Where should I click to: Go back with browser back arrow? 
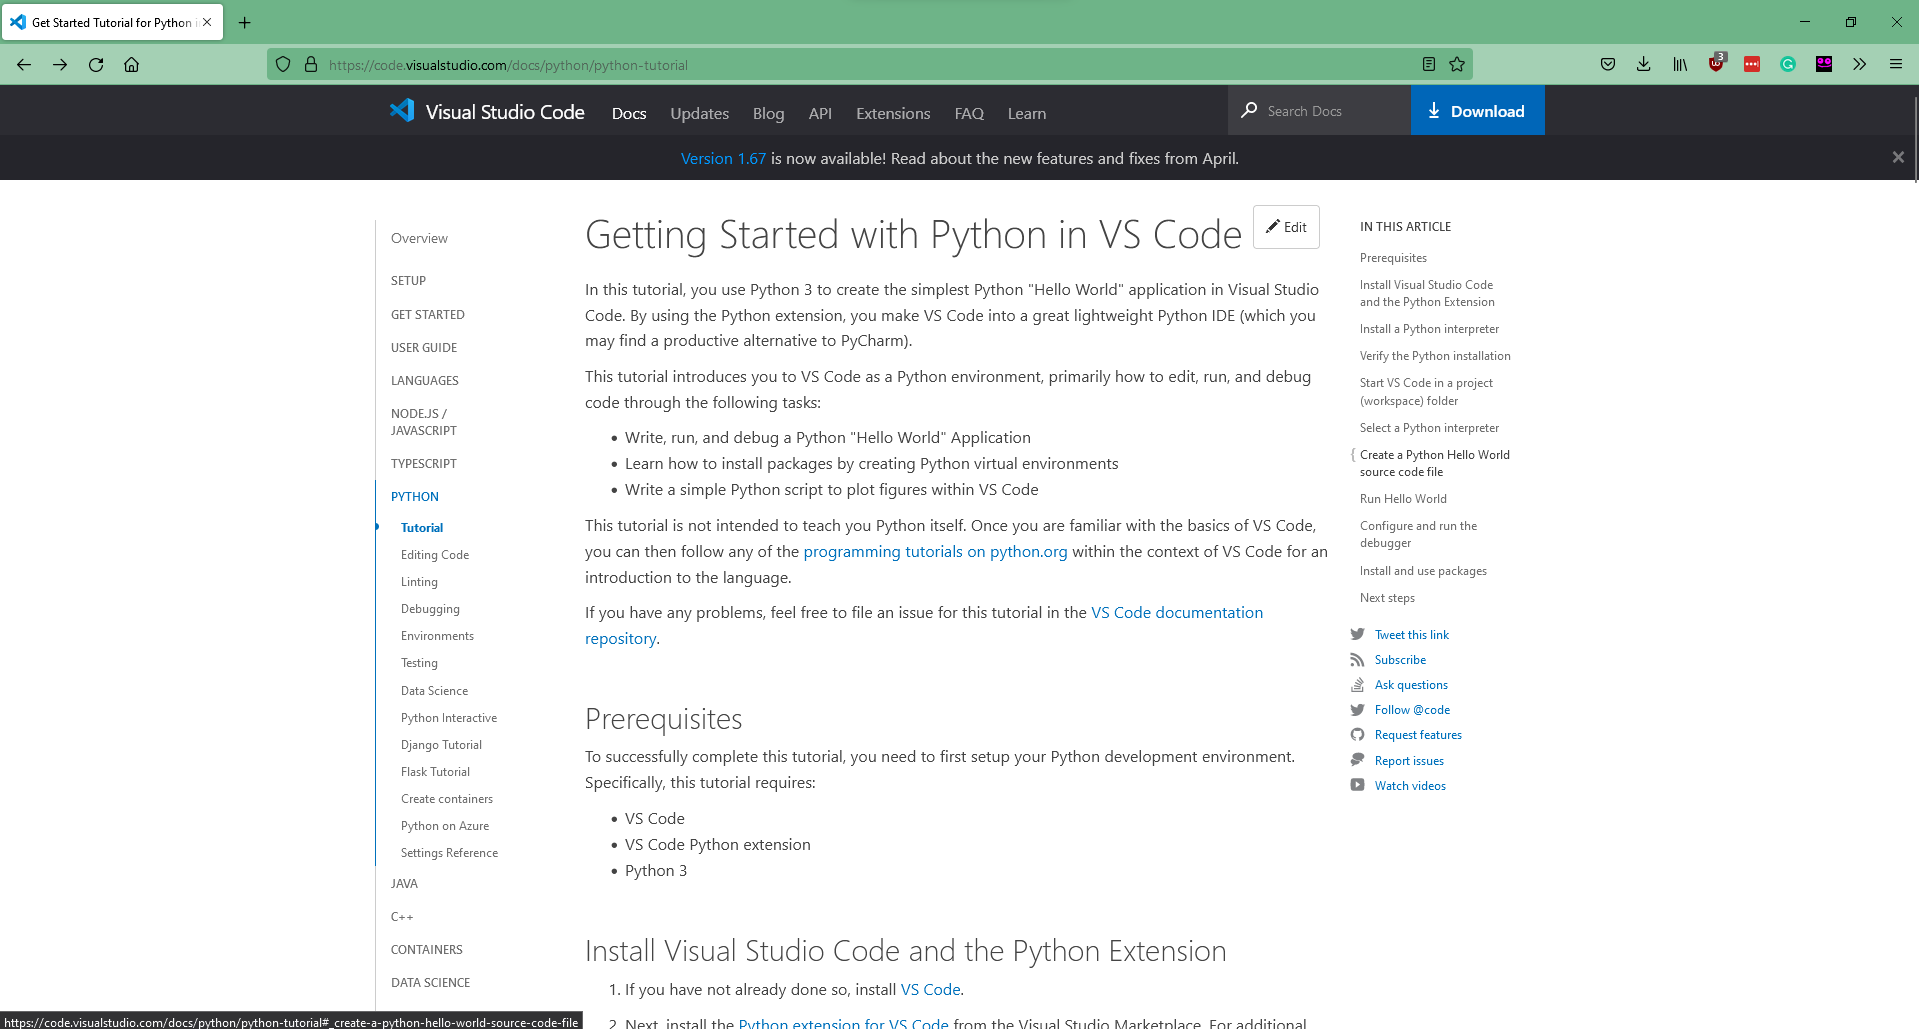coord(24,65)
